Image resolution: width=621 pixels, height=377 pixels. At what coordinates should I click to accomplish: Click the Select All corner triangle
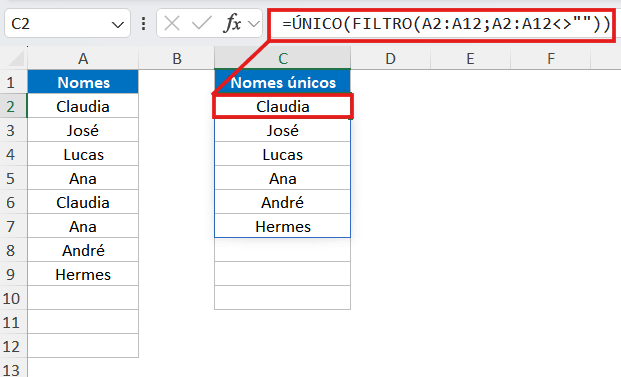(x=16, y=58)
